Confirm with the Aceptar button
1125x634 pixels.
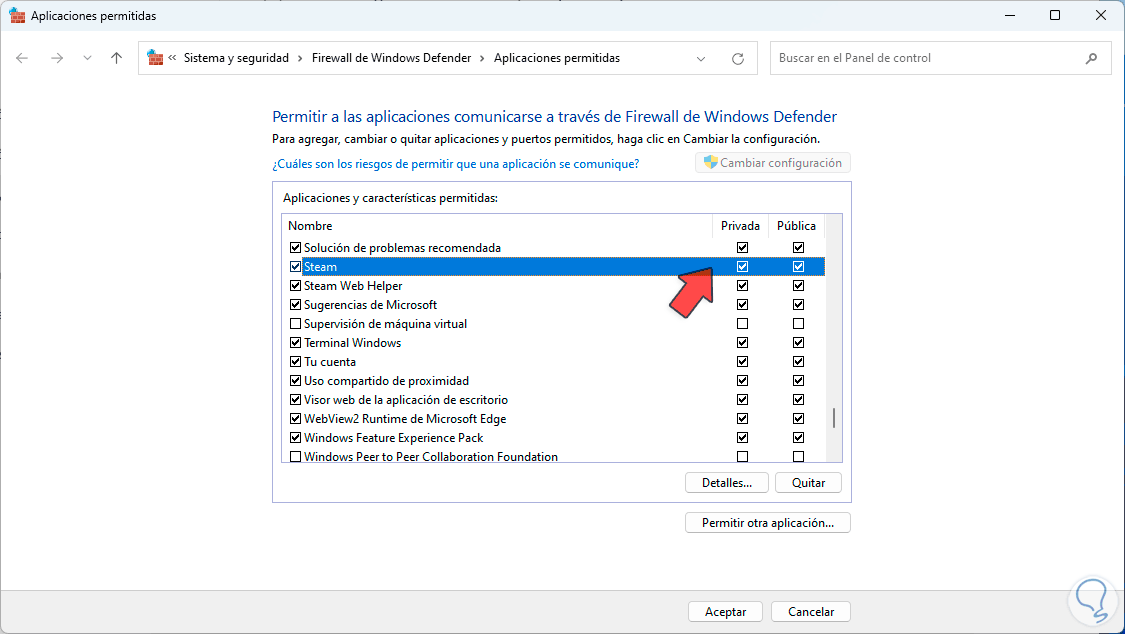[x=725, y=612]
